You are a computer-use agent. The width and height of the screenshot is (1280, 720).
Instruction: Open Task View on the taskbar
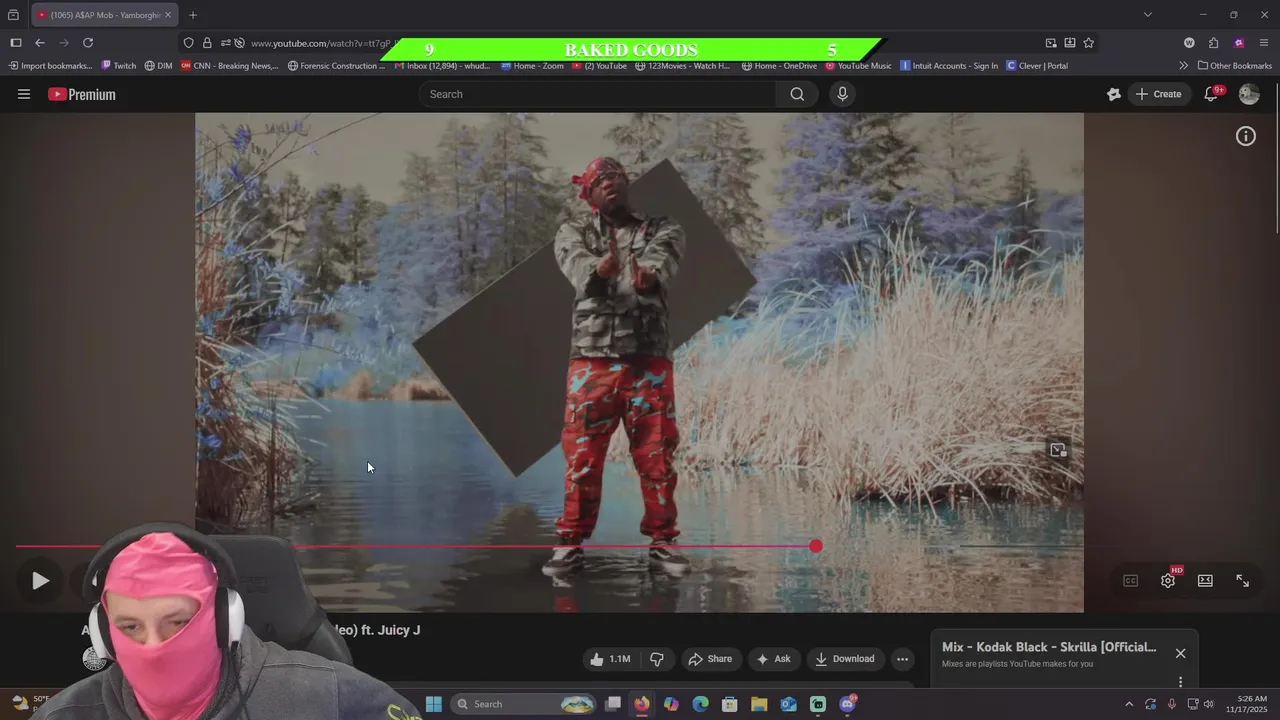pyautogui.click(x=613, y=704)
